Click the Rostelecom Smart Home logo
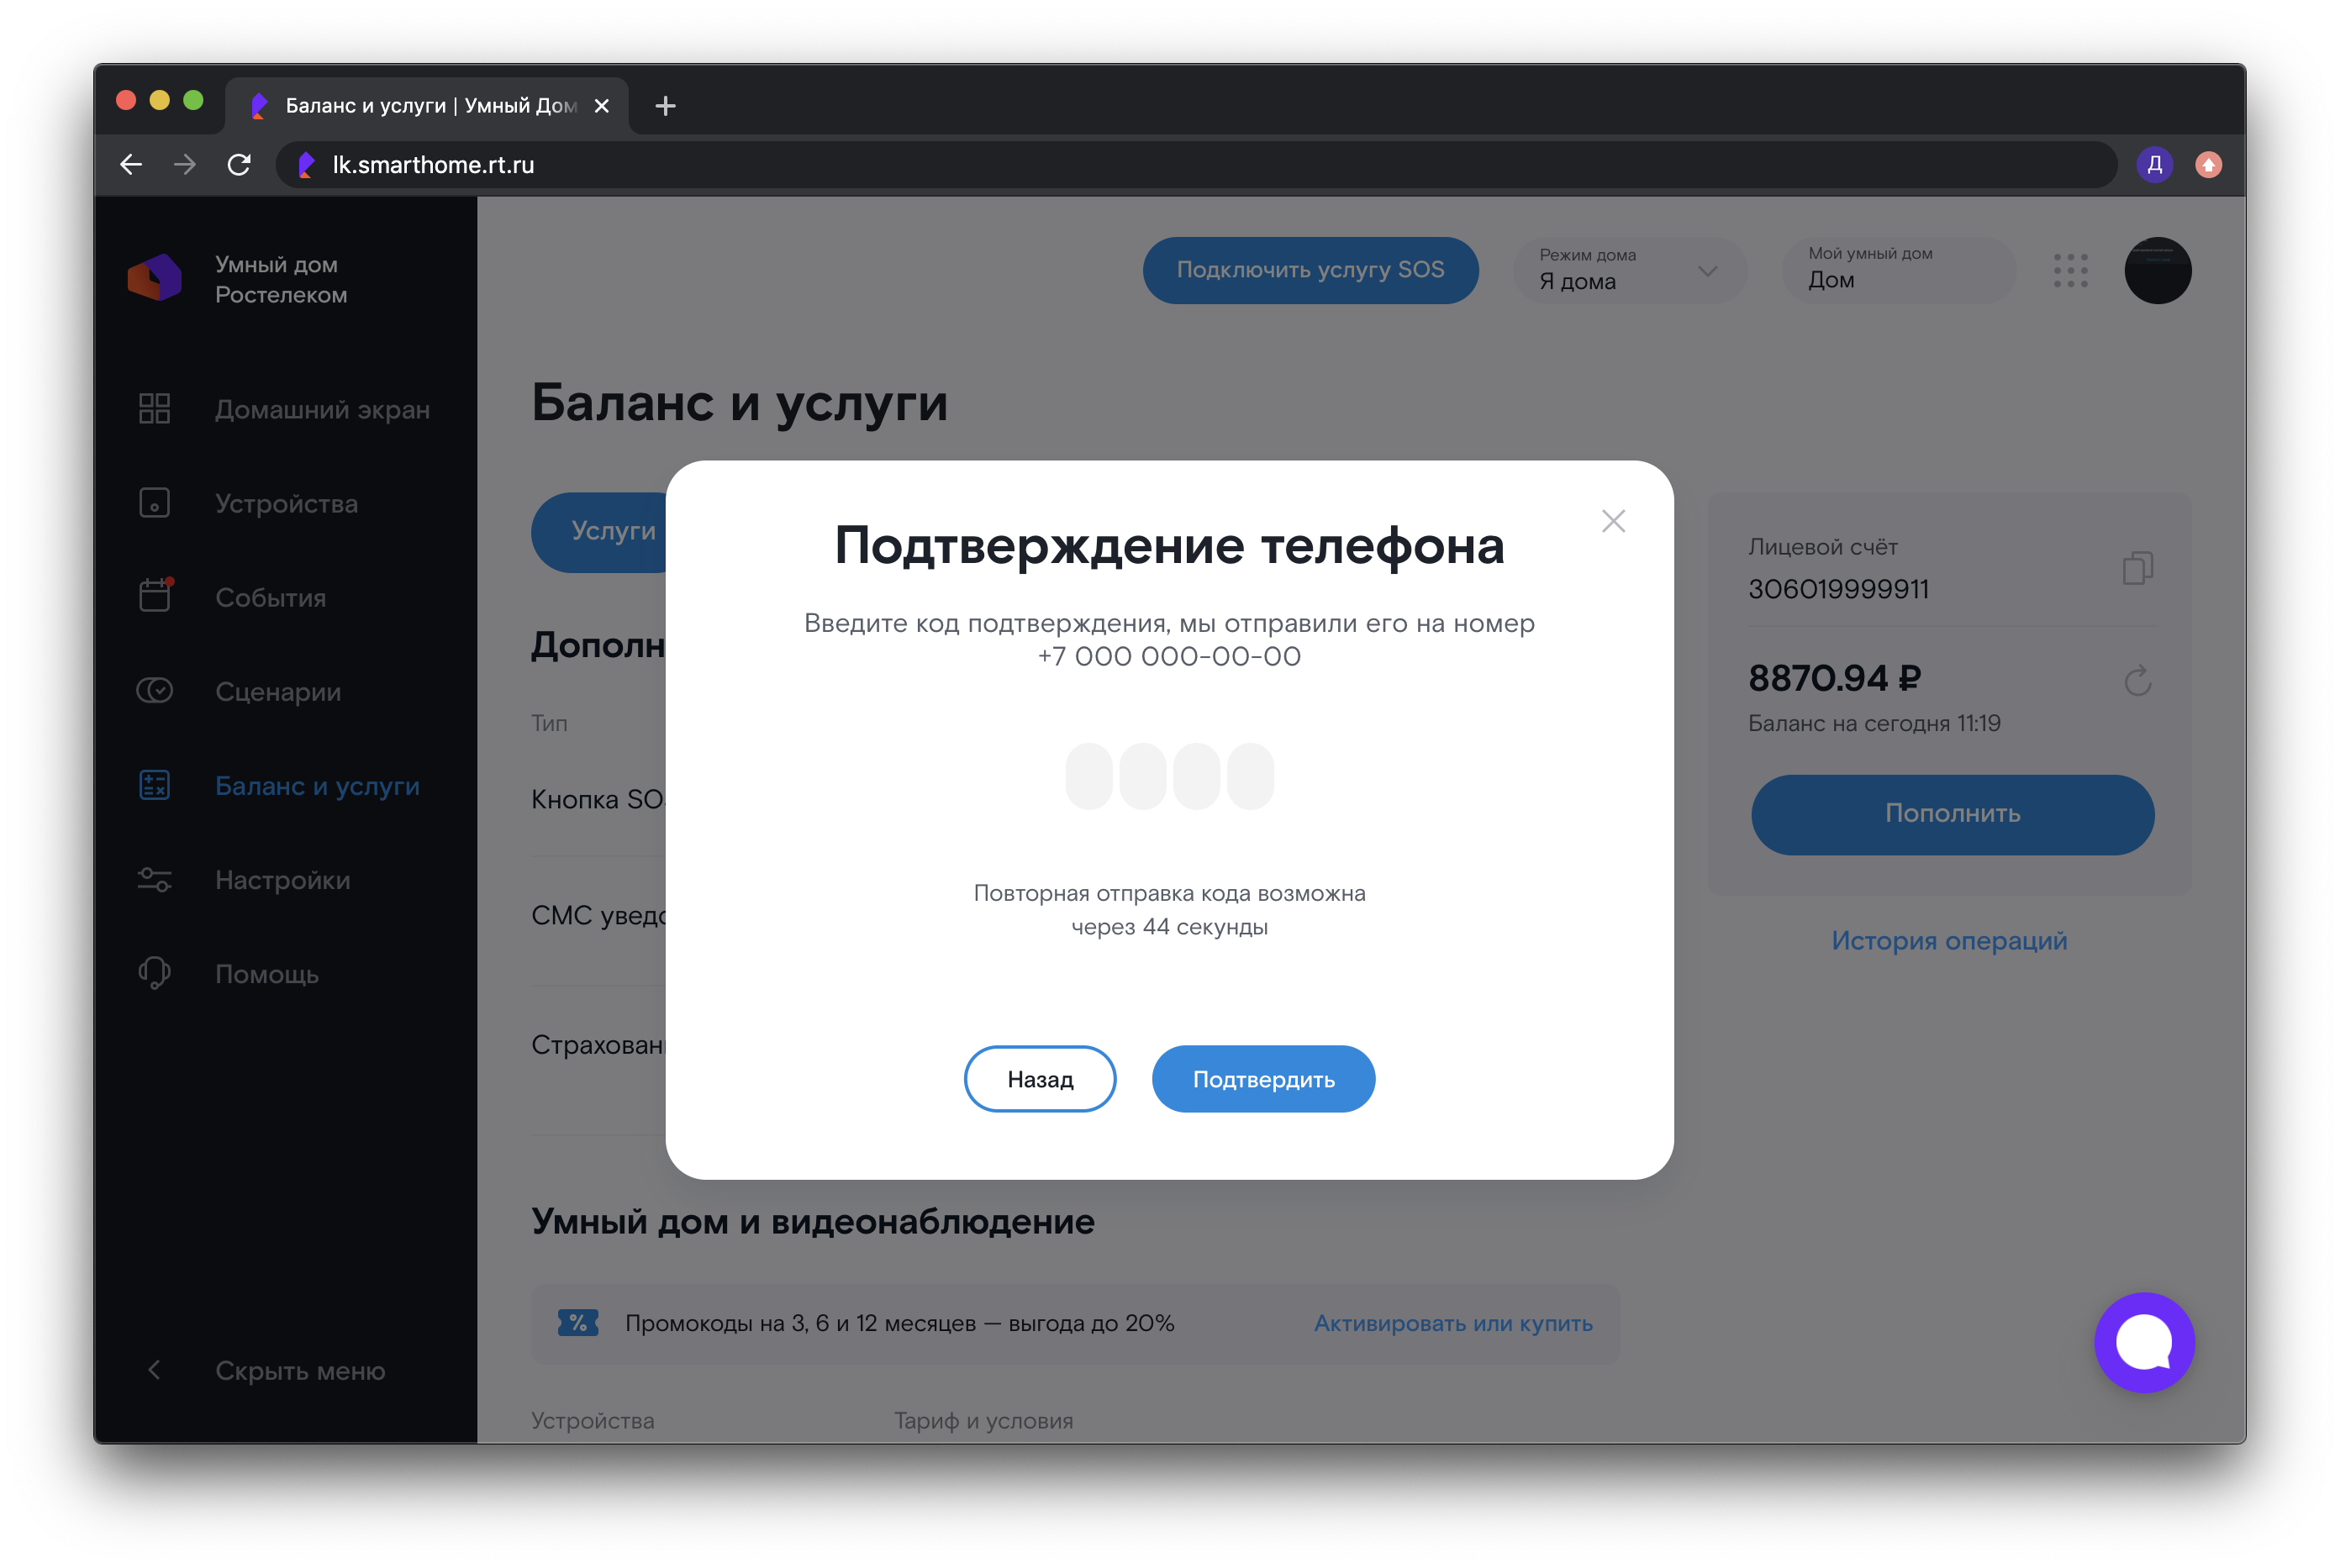Screen dimensions: 2340x1568 (x=155, y=278)
